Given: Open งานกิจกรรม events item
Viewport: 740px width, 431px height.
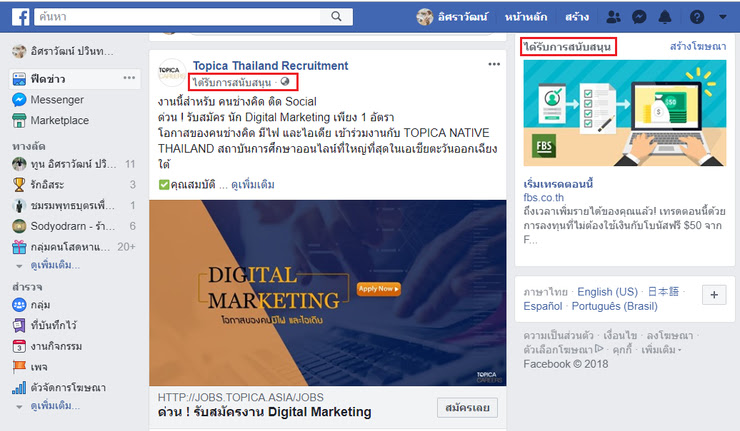Looking at the screenshot, I should (56, 346).
